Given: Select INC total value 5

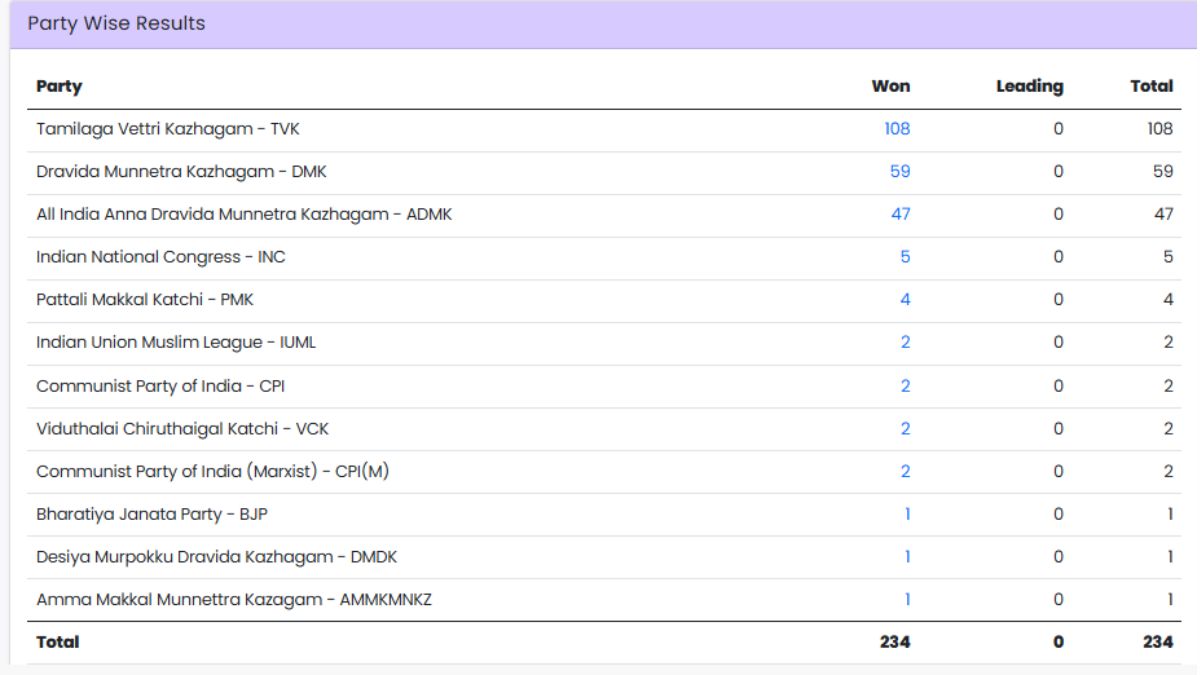Looking at the screenshot, I should [x=1168, y=257].
